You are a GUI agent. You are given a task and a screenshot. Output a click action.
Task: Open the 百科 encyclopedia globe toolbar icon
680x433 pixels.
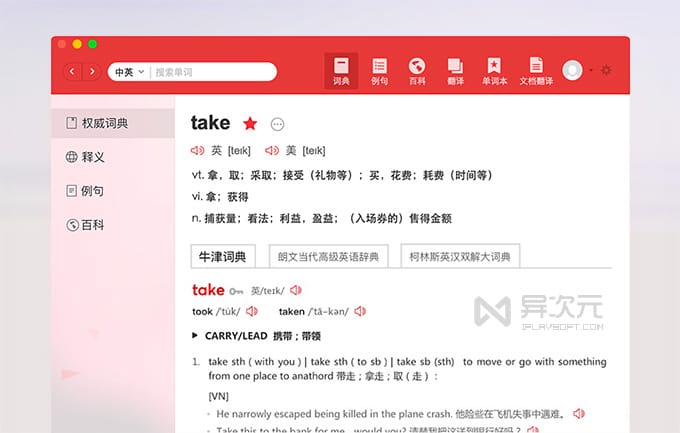coord(417,71)
